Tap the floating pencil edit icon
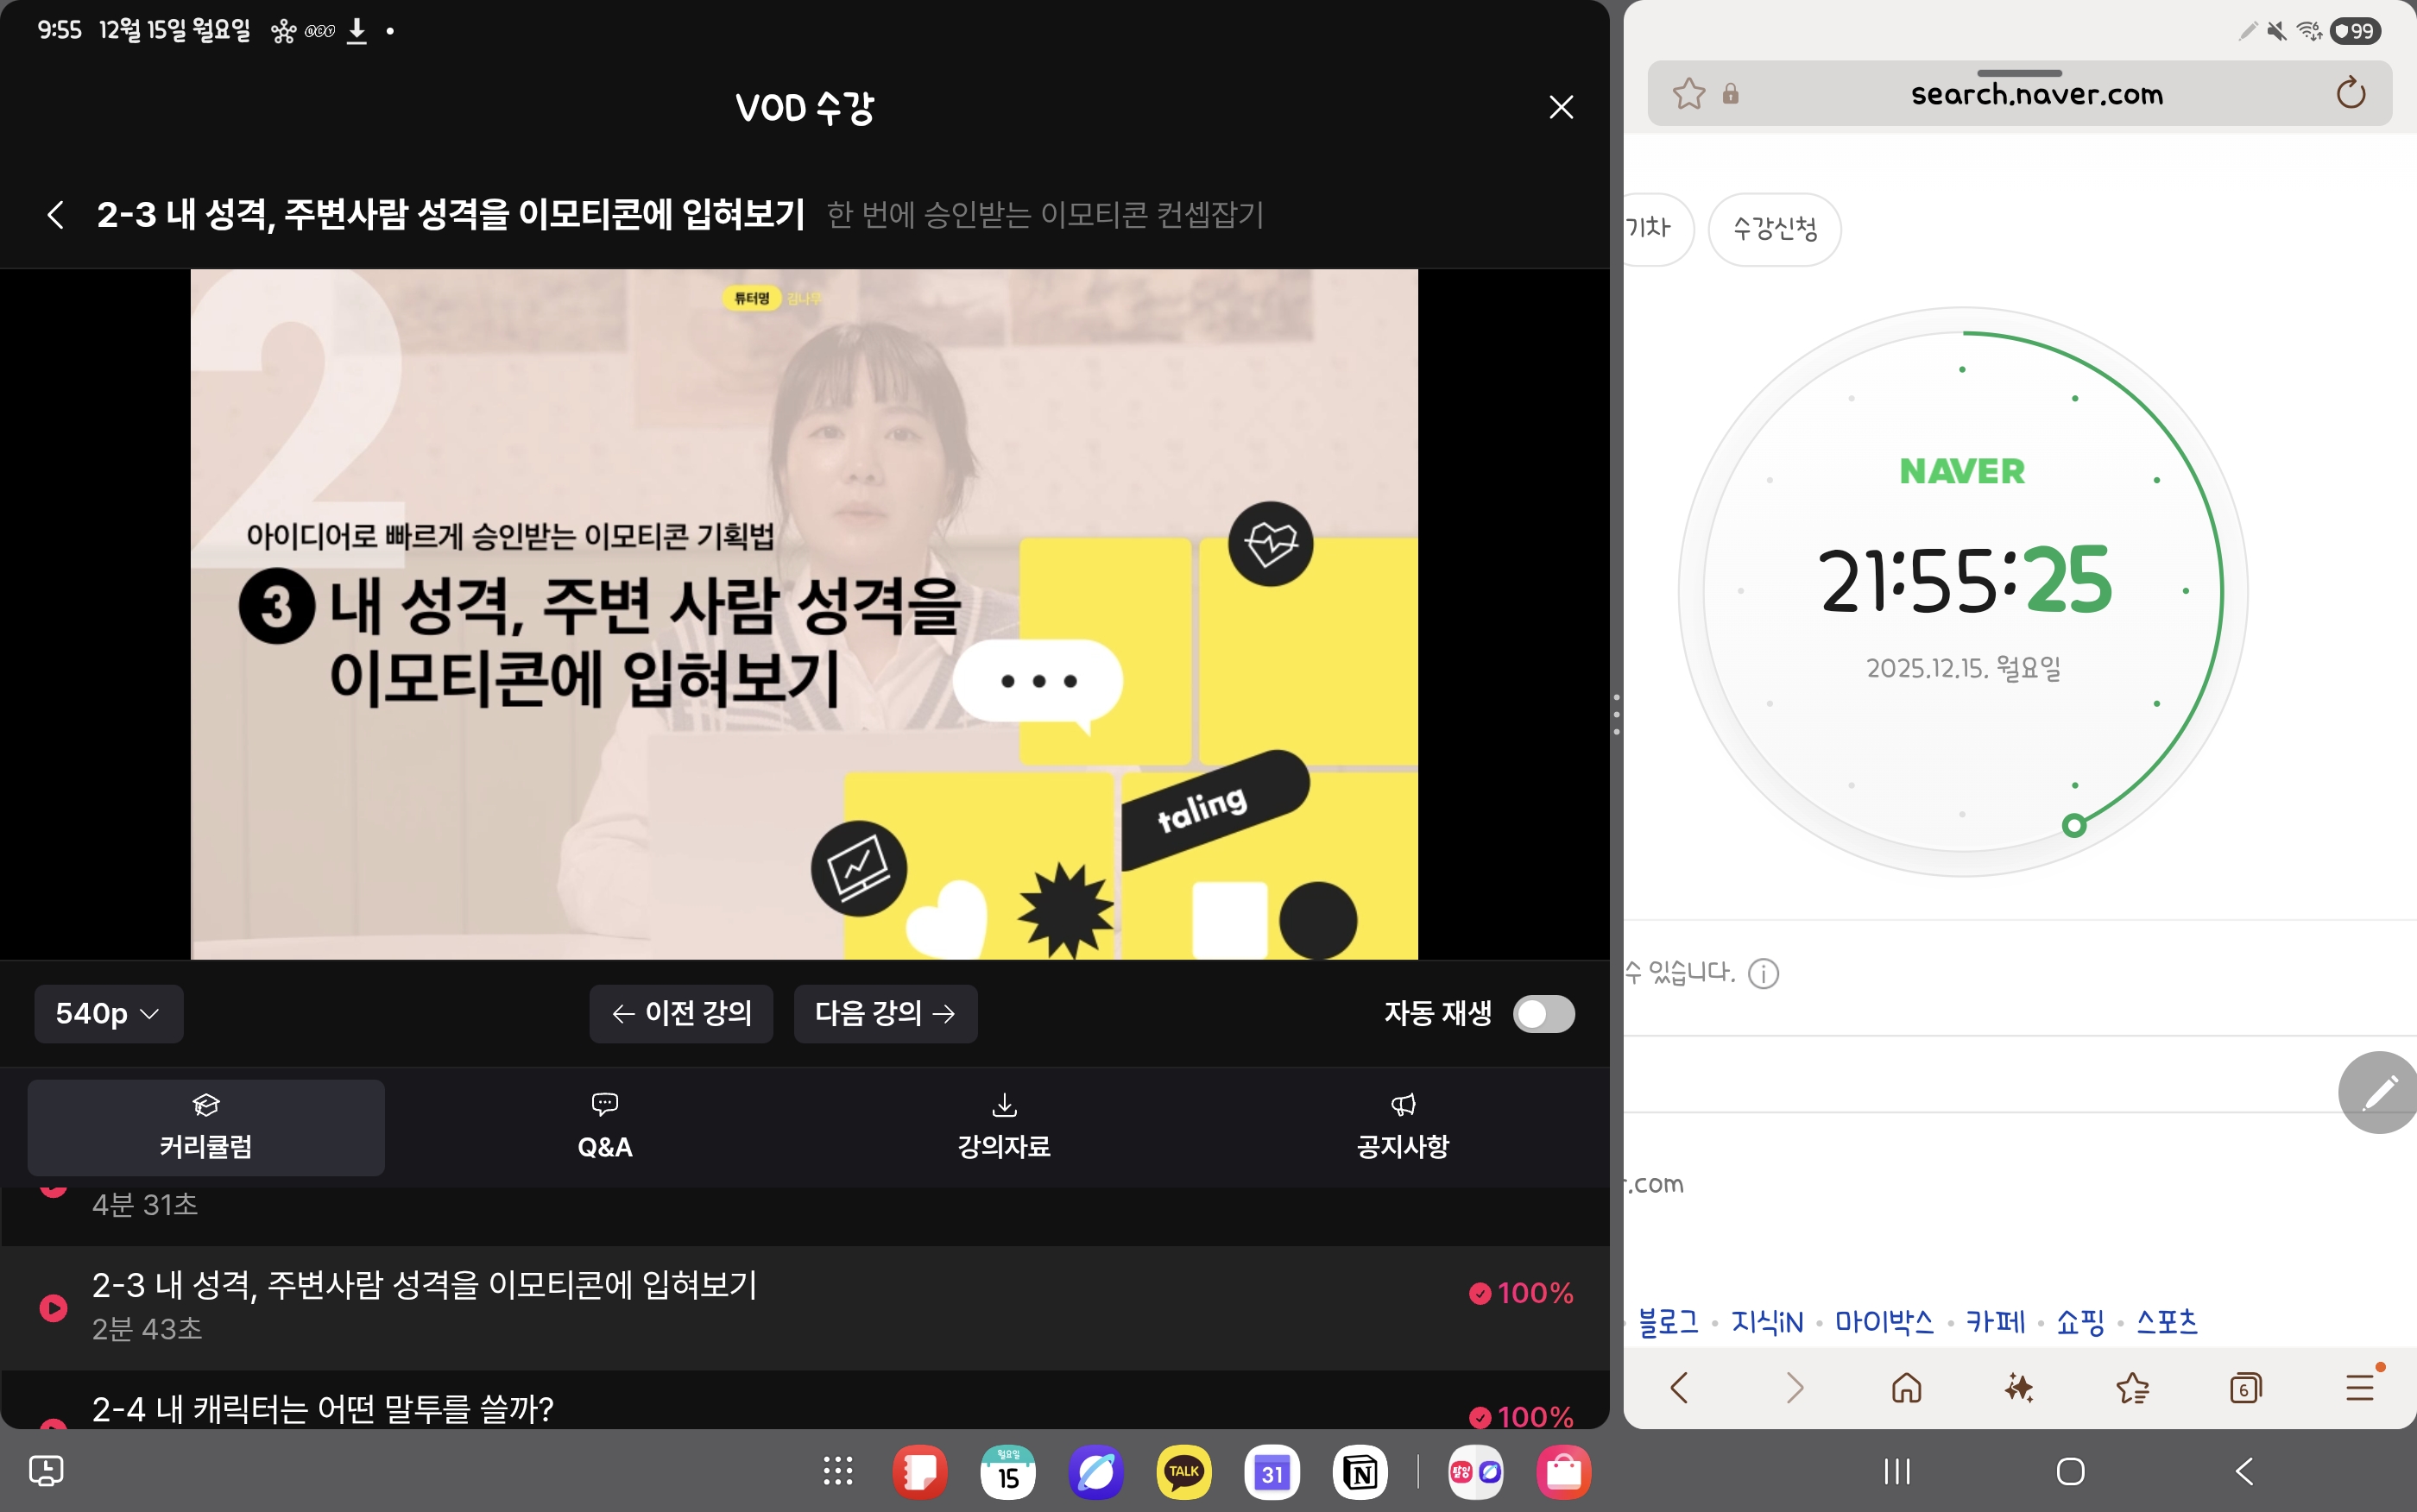2417x1512 pixels. pos(2380,1092)
